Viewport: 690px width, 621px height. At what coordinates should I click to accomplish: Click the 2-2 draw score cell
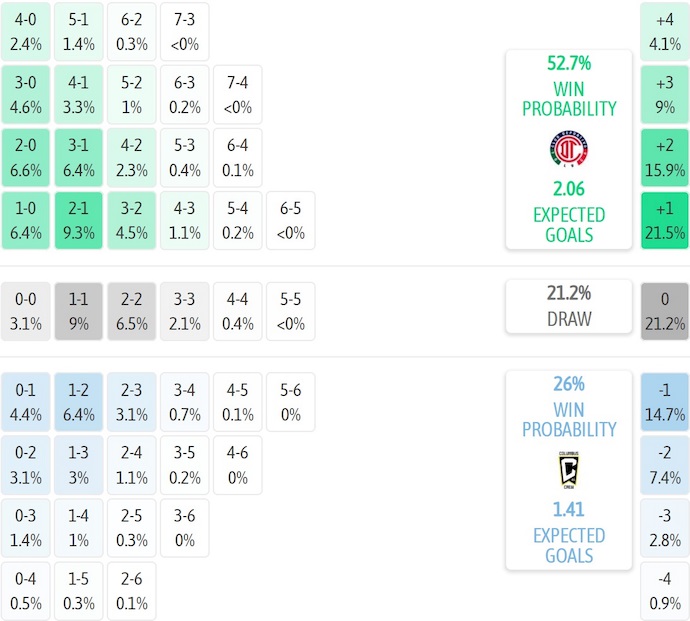[x=131, y=310]
